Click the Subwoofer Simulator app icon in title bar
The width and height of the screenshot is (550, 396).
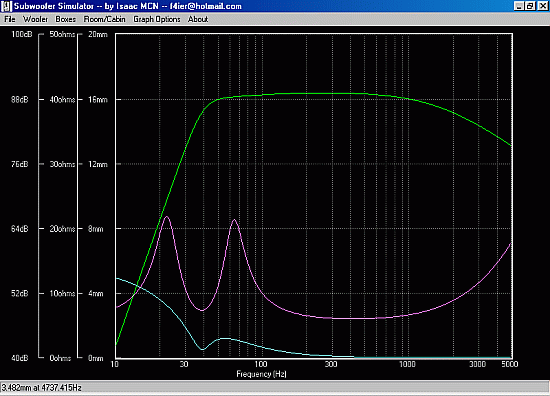pyautogui.click(x=6, y=6)
